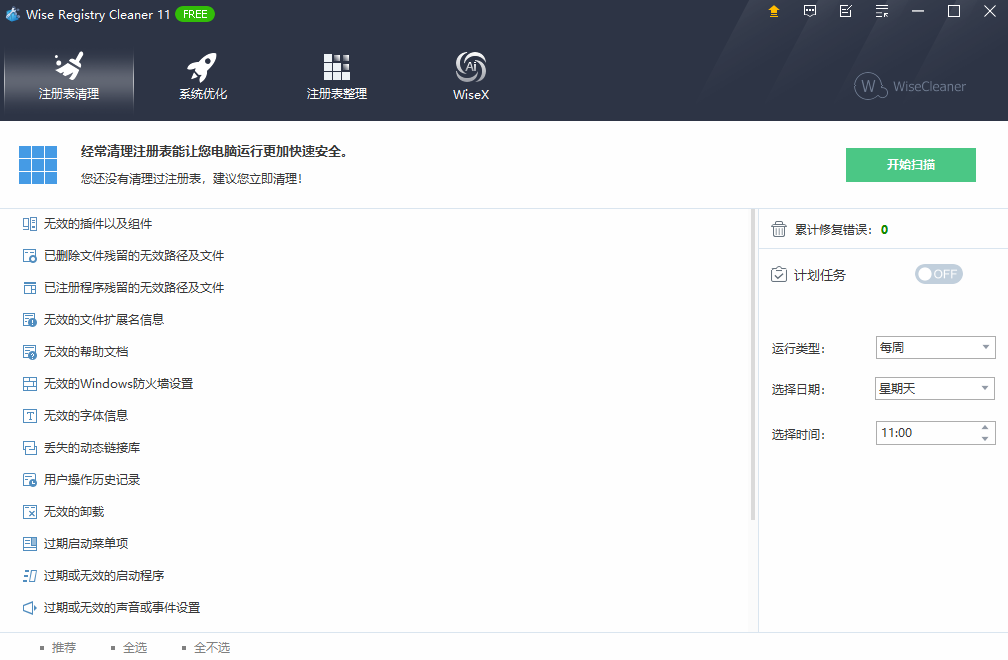1008x660 pixels.
Task: Click the WiseCleaner logo link
Action: 910,87
